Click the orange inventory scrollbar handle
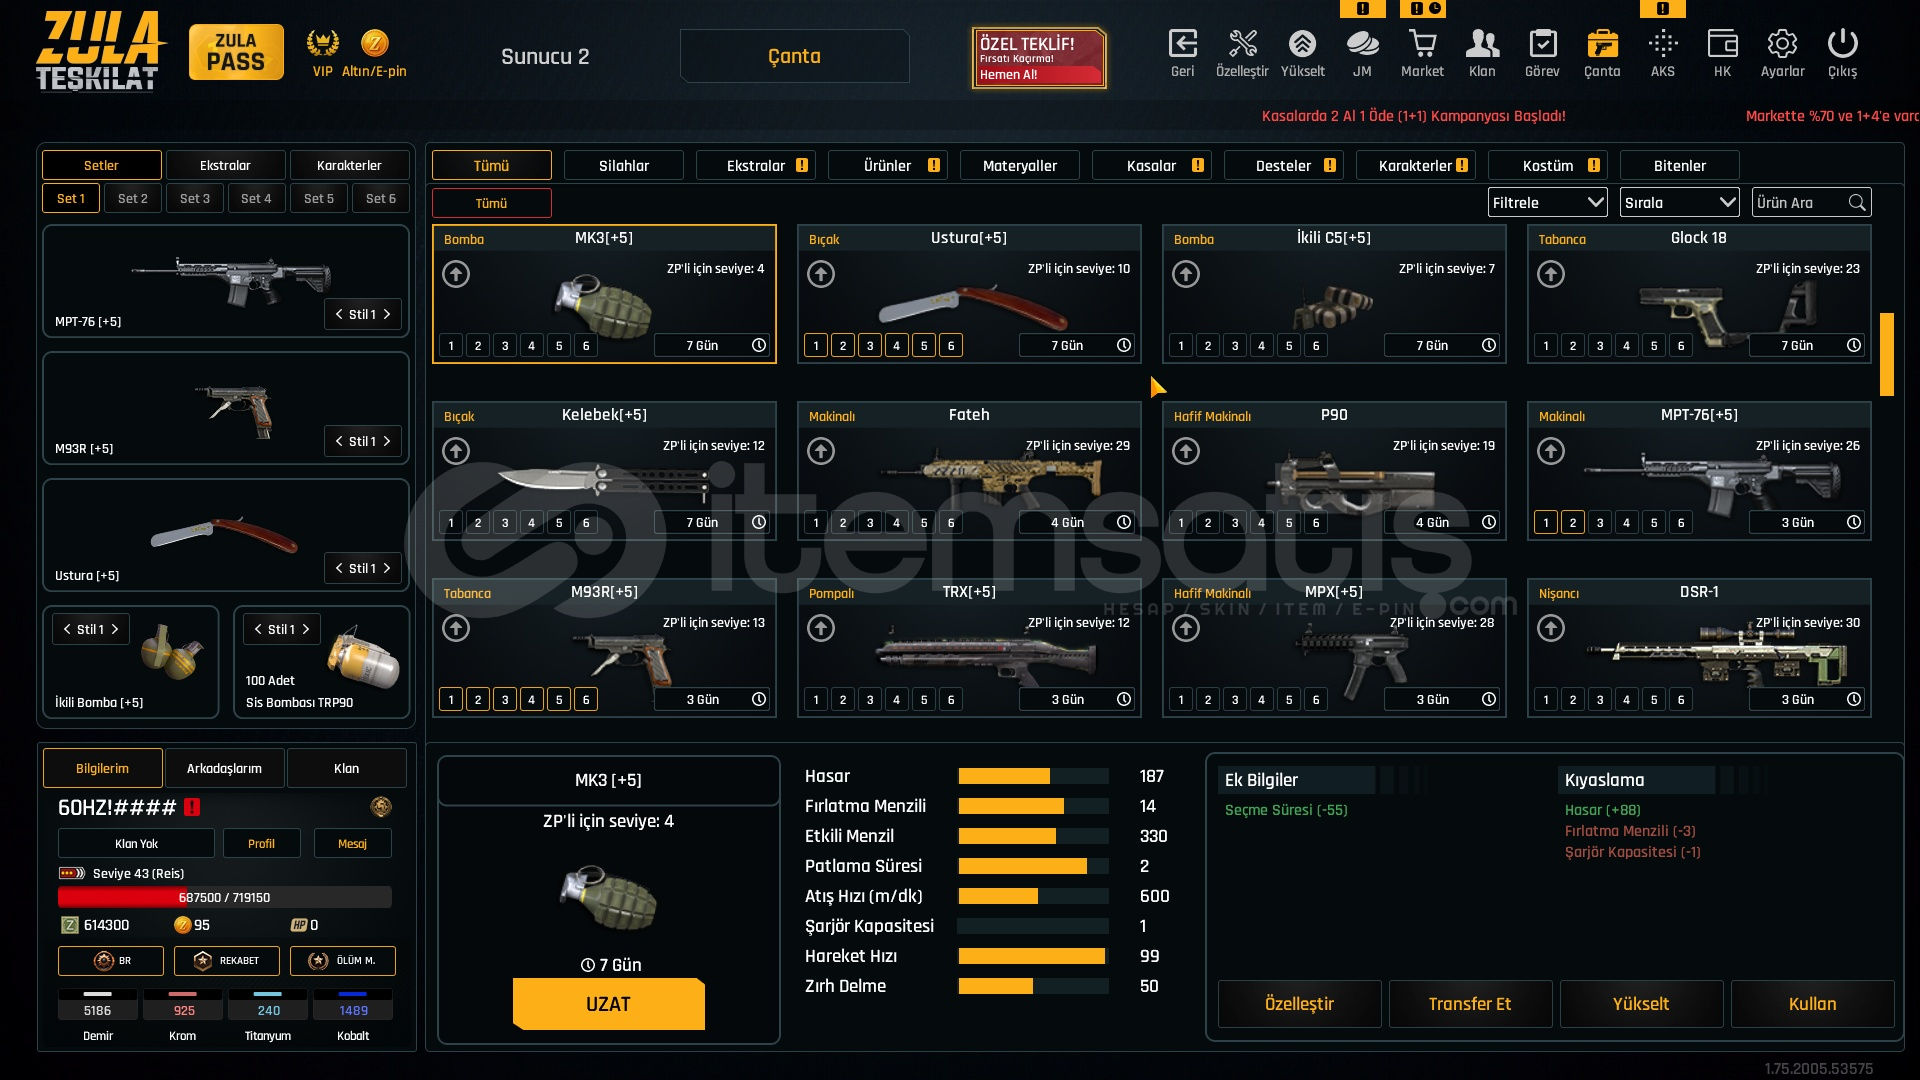 coord(1887,355)
